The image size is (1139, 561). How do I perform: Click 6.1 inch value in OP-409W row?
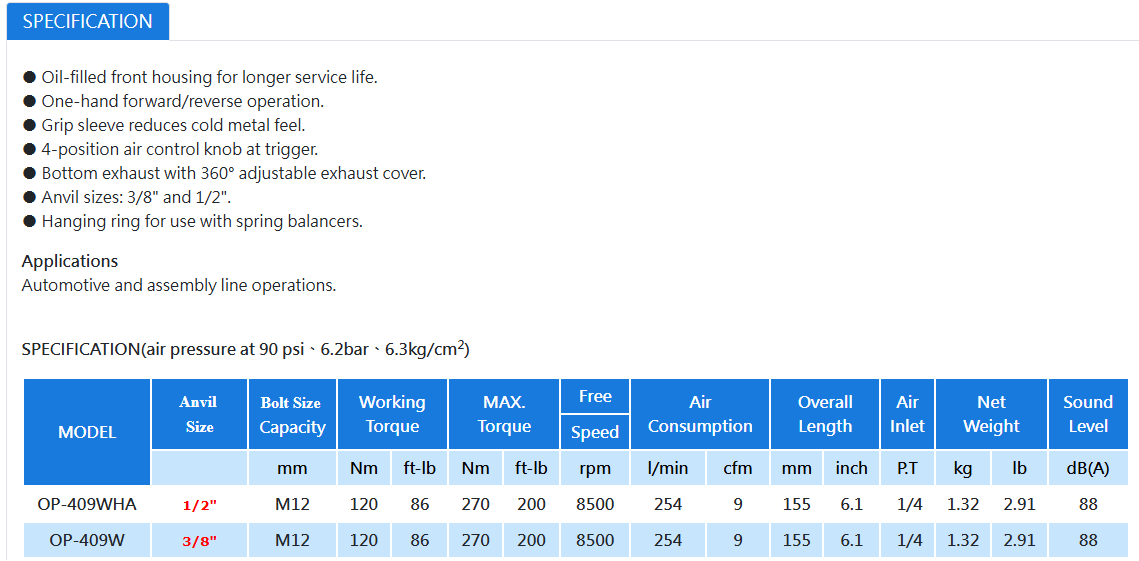tap(851, 541)
